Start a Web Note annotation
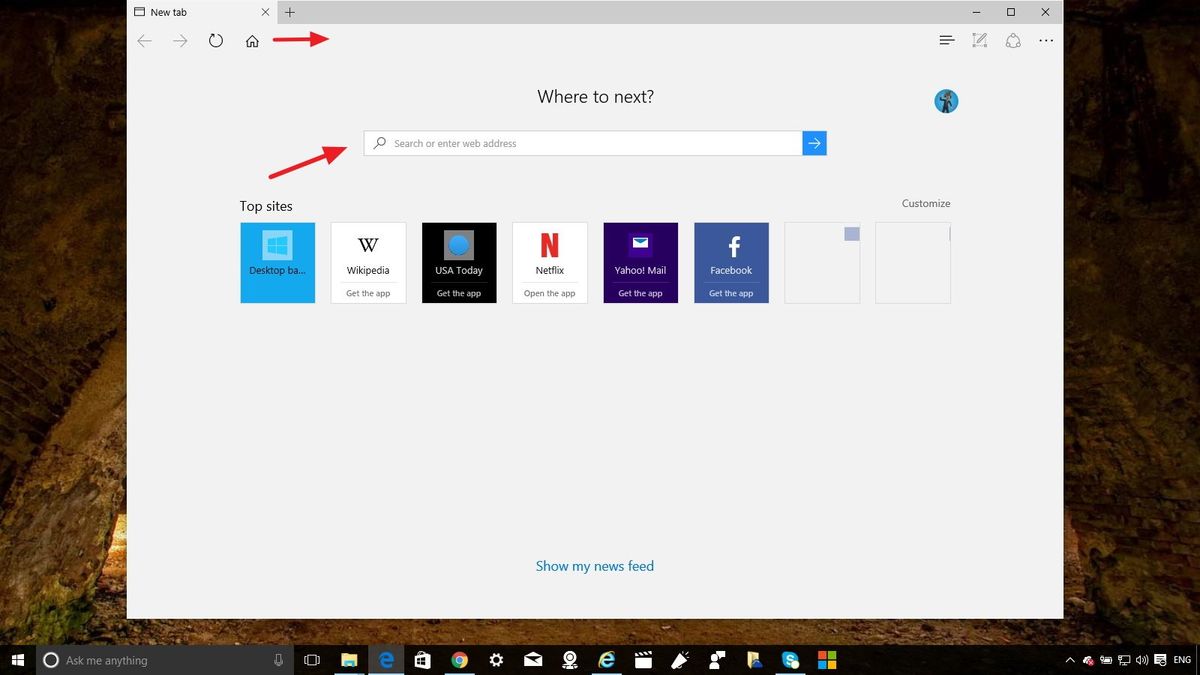Image resolution: width=1200 pixels, height=675 pixels. (x=979, y=40)
